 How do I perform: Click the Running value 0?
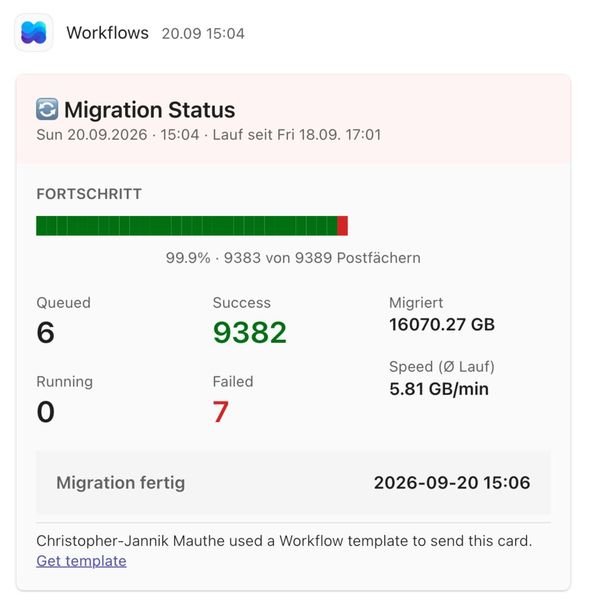(45, 412)
